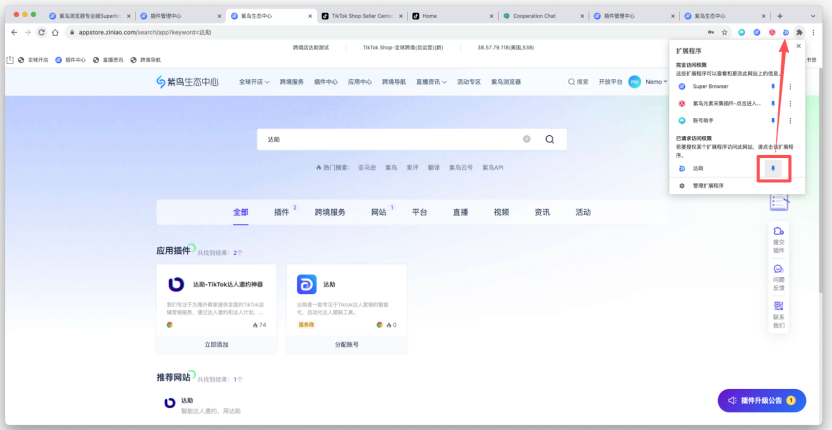Click the magnifier search icon in search box

(x=549, y=140)
